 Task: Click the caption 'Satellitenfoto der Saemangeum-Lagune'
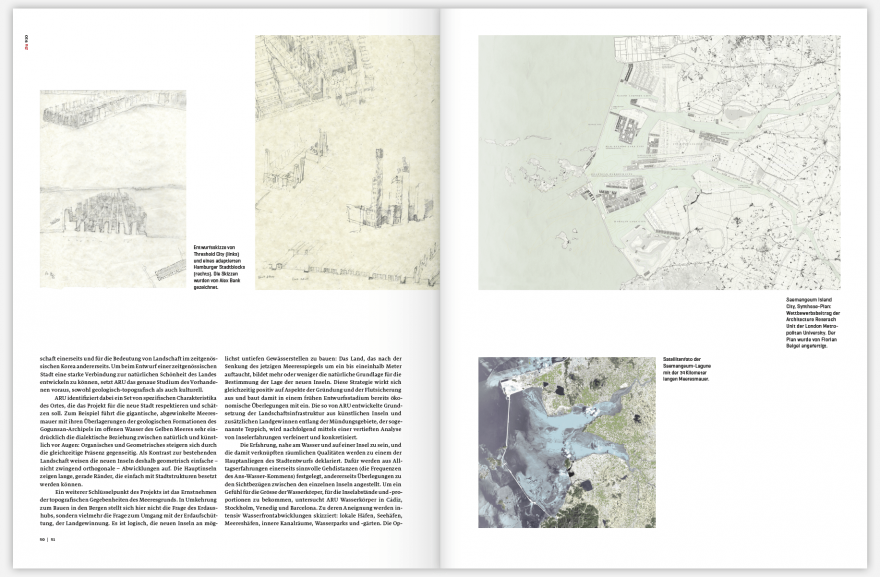tap(687, 369)
